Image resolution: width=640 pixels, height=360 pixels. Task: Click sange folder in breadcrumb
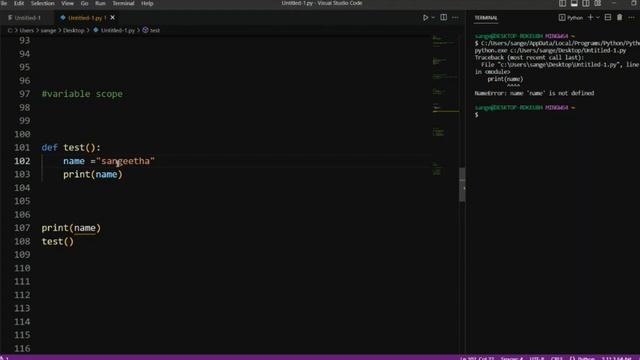48,30
